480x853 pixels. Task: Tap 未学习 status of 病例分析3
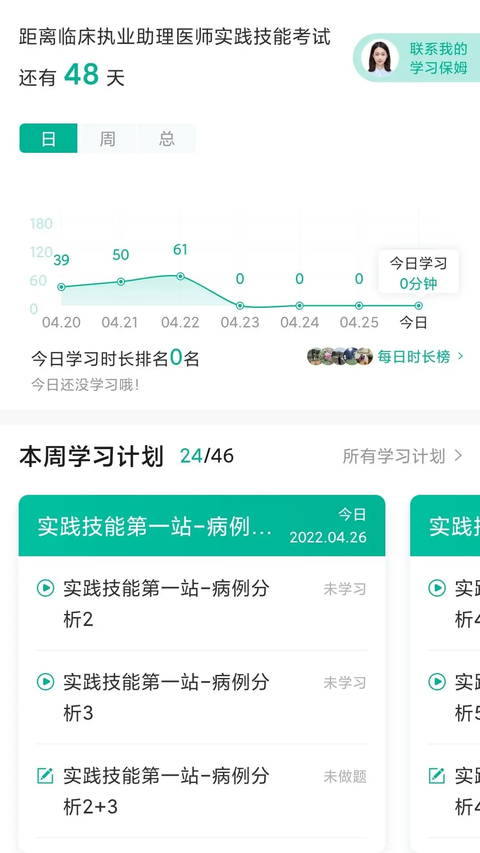tap(345, 683)
